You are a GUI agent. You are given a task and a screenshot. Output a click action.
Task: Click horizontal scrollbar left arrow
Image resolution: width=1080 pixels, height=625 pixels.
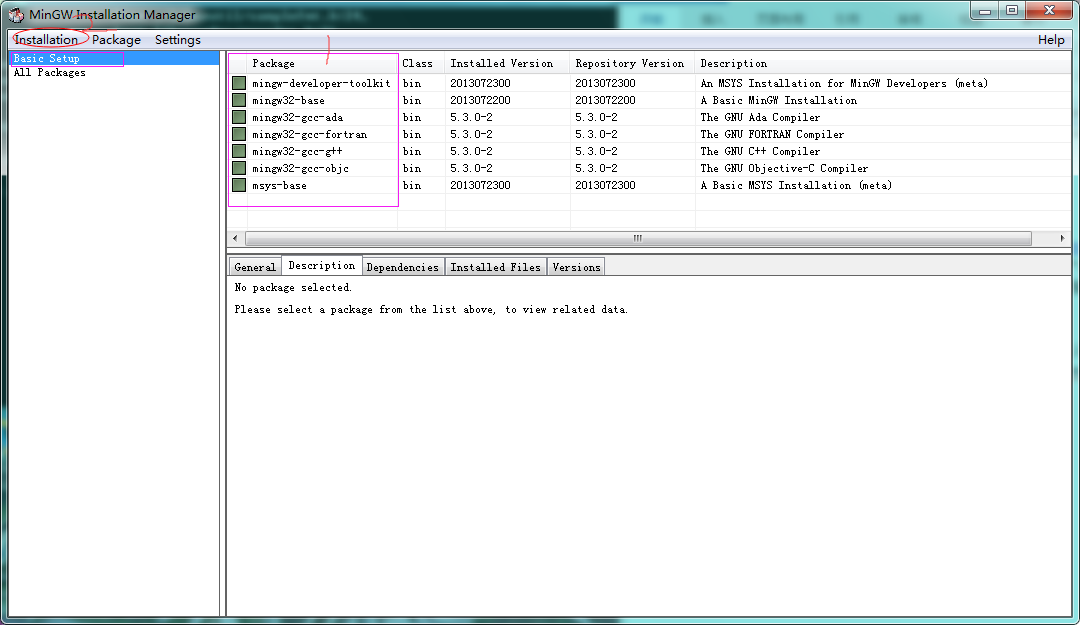click(x=236, y=238)
